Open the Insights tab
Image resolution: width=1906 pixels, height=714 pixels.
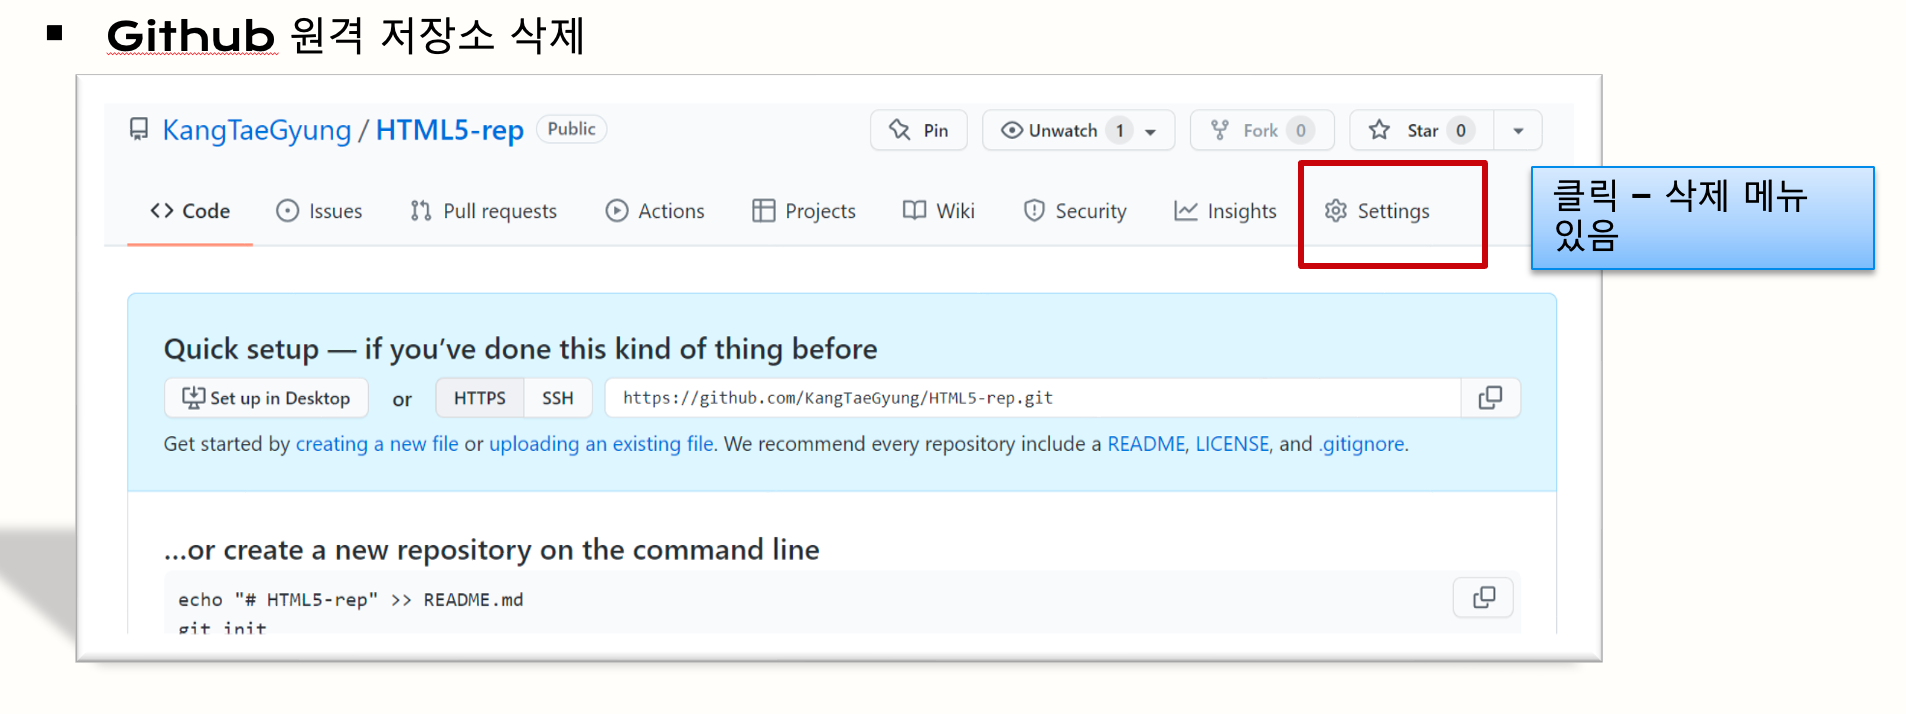coord(1225,211)
